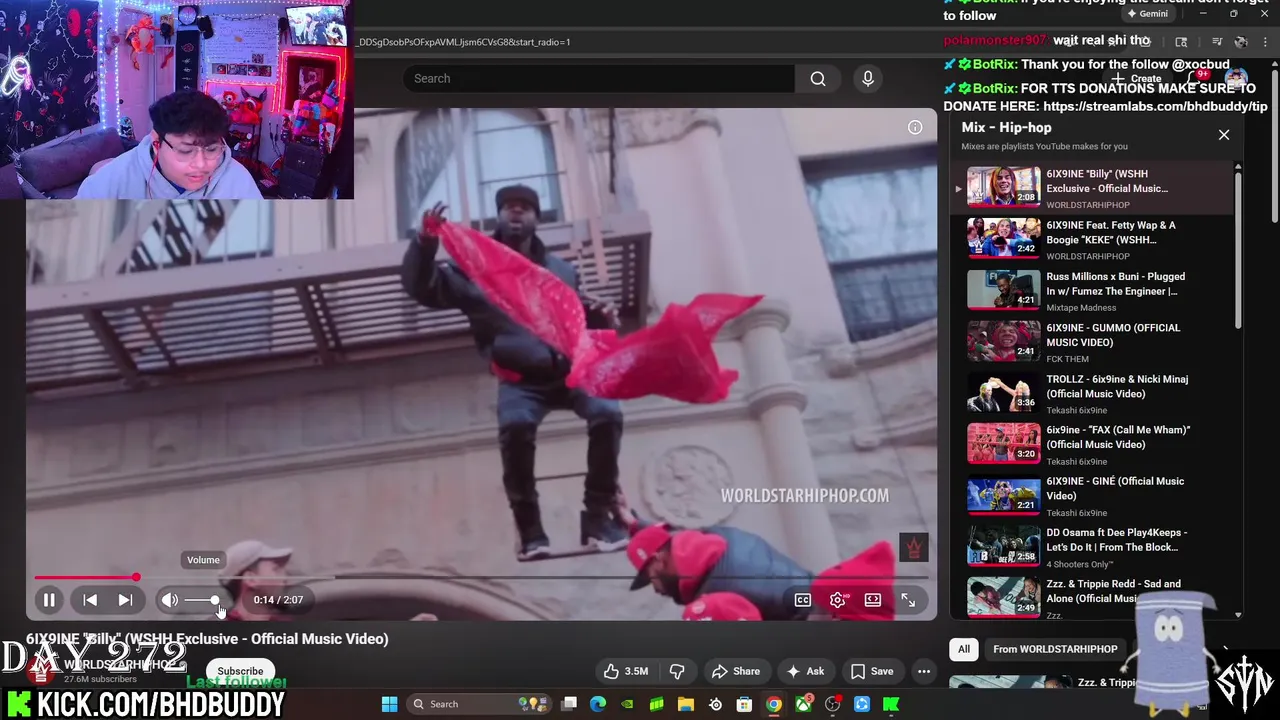This screenshot has width=1280, height=720.
Task: Open the blue share app on the taskbar
Action: [x=862, y=704]
